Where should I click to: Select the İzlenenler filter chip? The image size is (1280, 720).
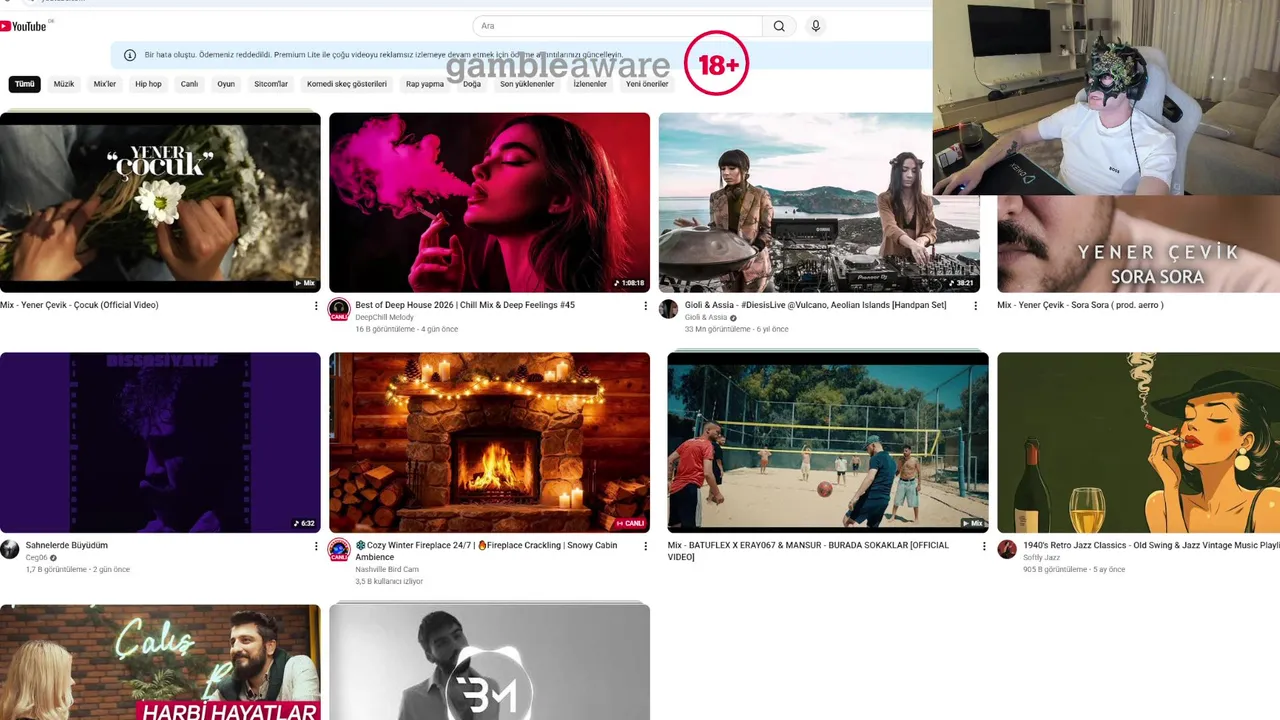(590, 84)
